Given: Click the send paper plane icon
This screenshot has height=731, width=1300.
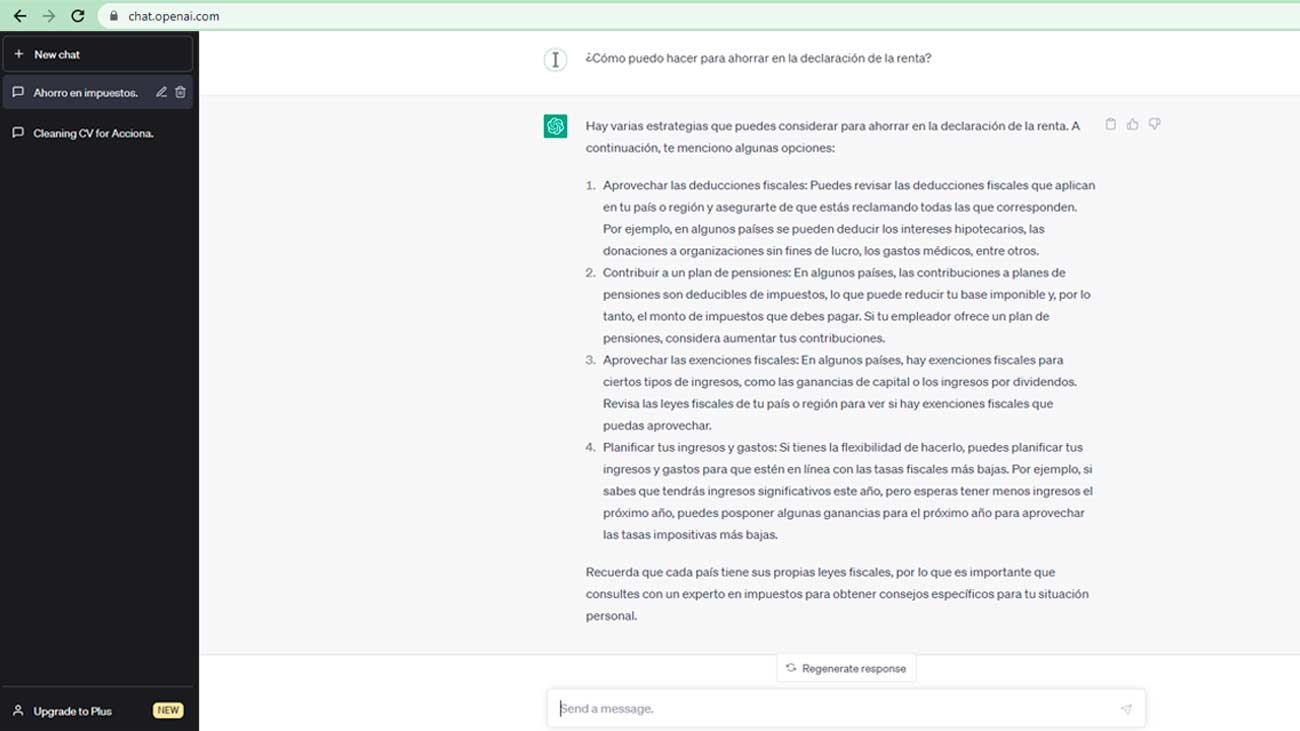Looking at the screenshot, I should tap(1126, 709).
